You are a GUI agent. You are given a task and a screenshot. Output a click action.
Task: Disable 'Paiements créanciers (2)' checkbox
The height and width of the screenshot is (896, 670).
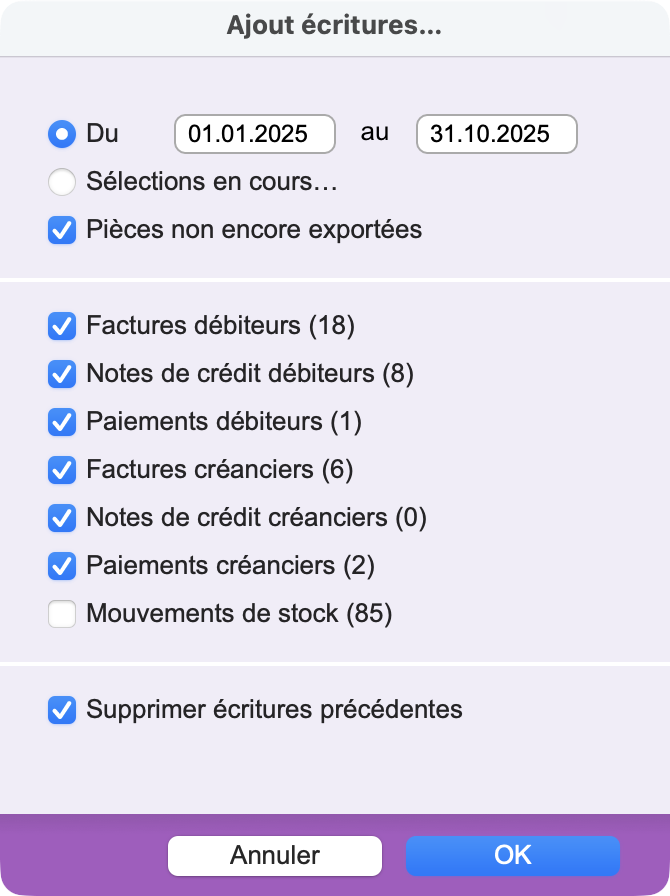pos(62,566)
